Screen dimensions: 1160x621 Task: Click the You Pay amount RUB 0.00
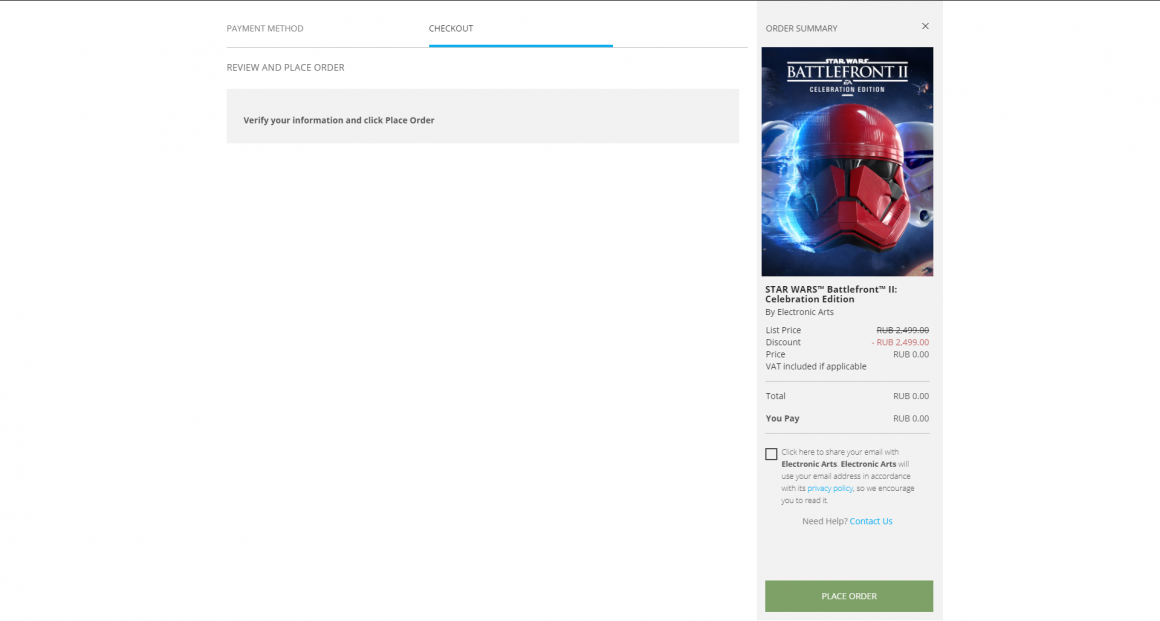(x=910, y=419)
